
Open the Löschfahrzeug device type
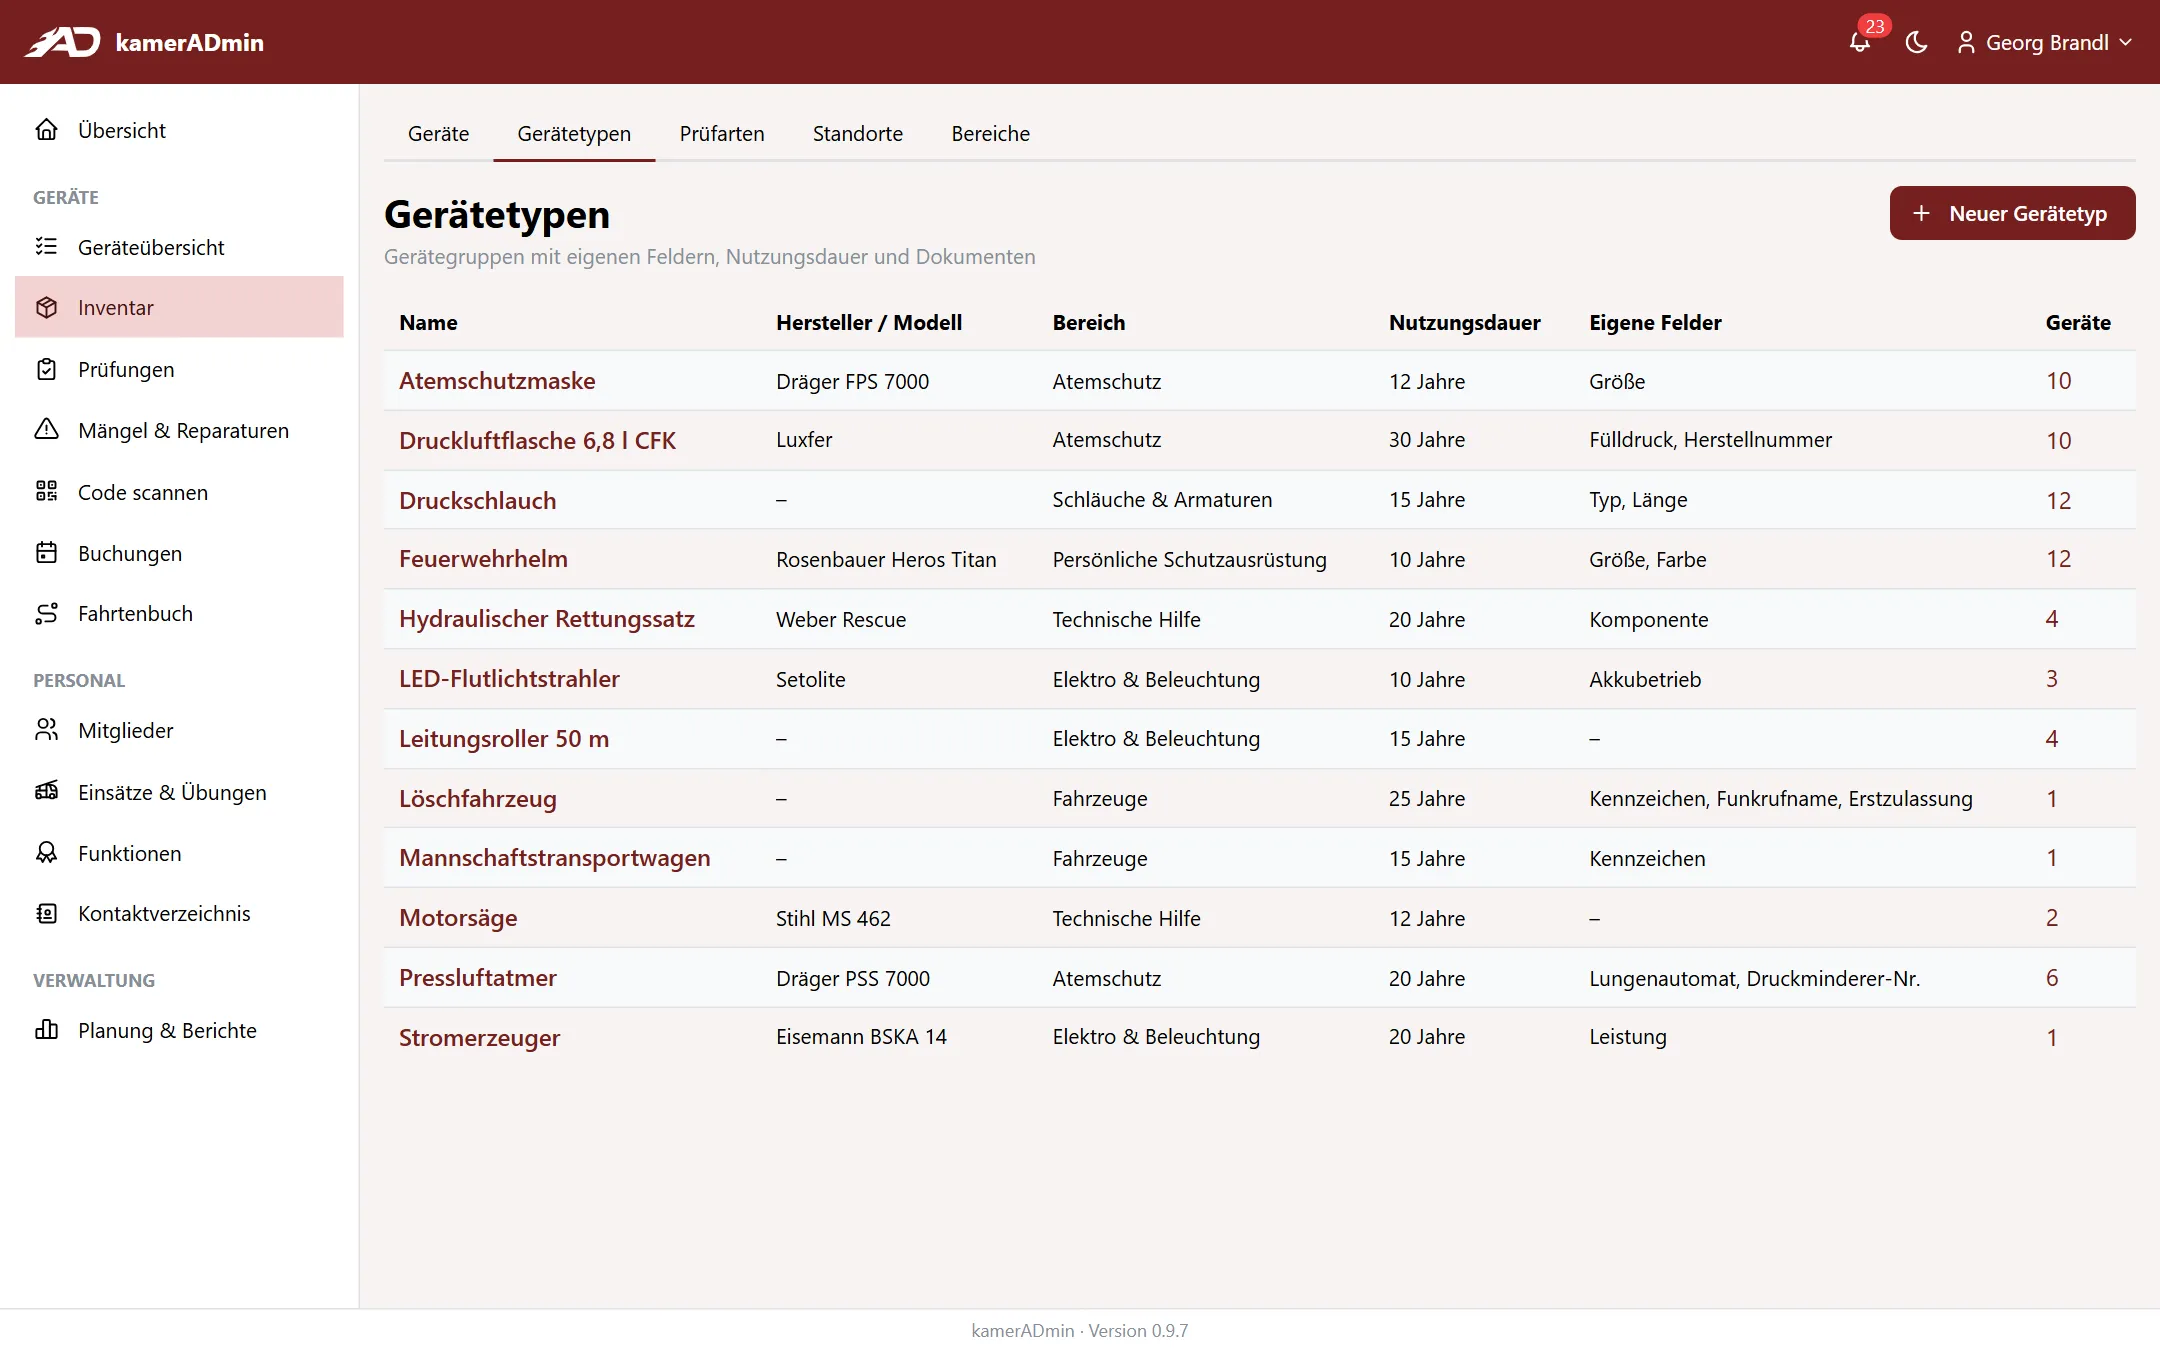[477, 799]
